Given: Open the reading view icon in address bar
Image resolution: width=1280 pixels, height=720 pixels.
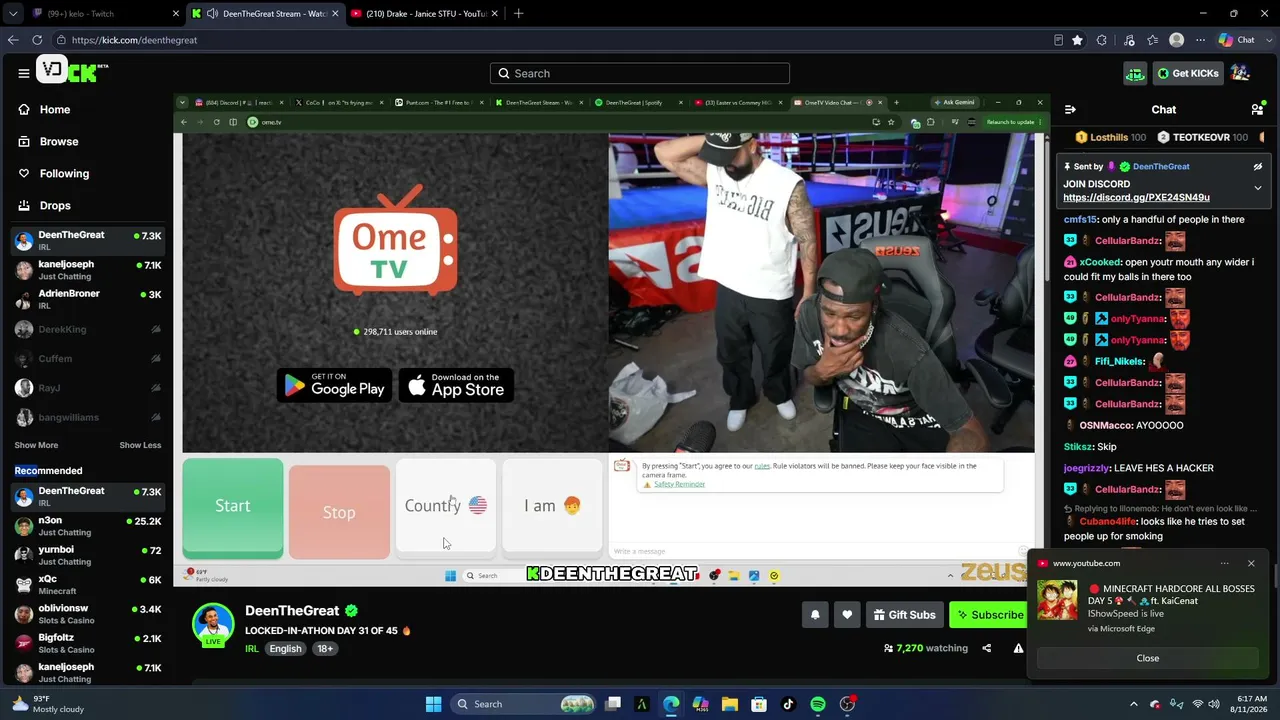Looking at the screenshot, I should click(1058, 40).
